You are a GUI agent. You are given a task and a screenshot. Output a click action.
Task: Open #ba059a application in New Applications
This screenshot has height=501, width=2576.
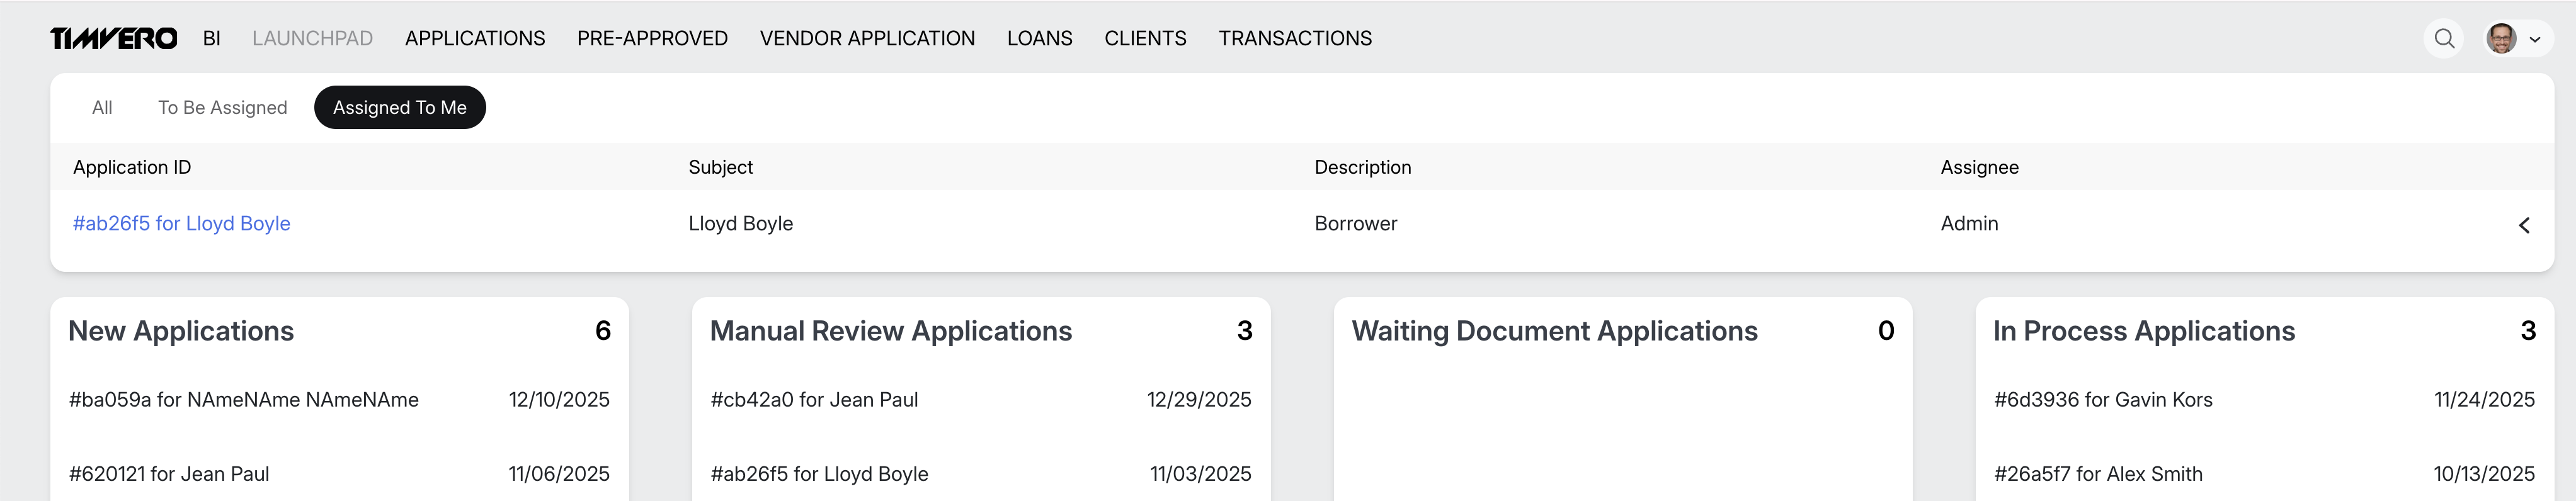(x=243, y=399)
